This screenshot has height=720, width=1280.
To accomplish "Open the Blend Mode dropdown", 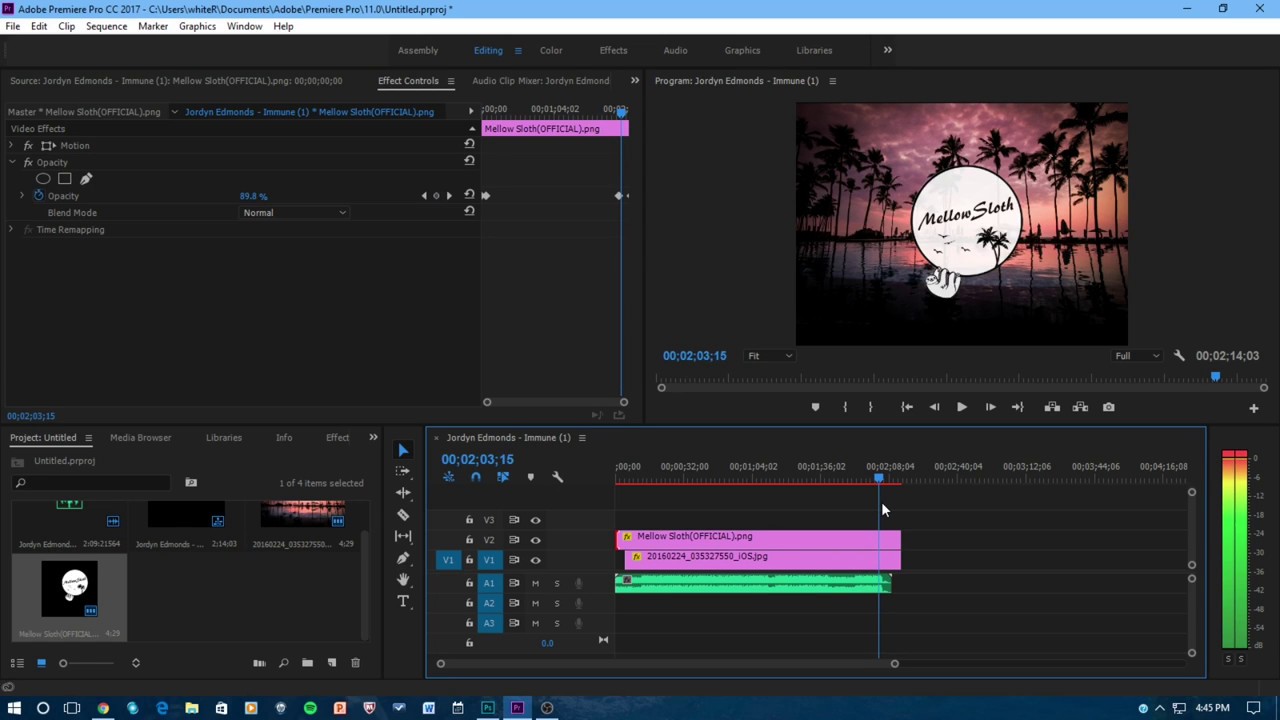I will pyautogui.click(x=294, y=213).
